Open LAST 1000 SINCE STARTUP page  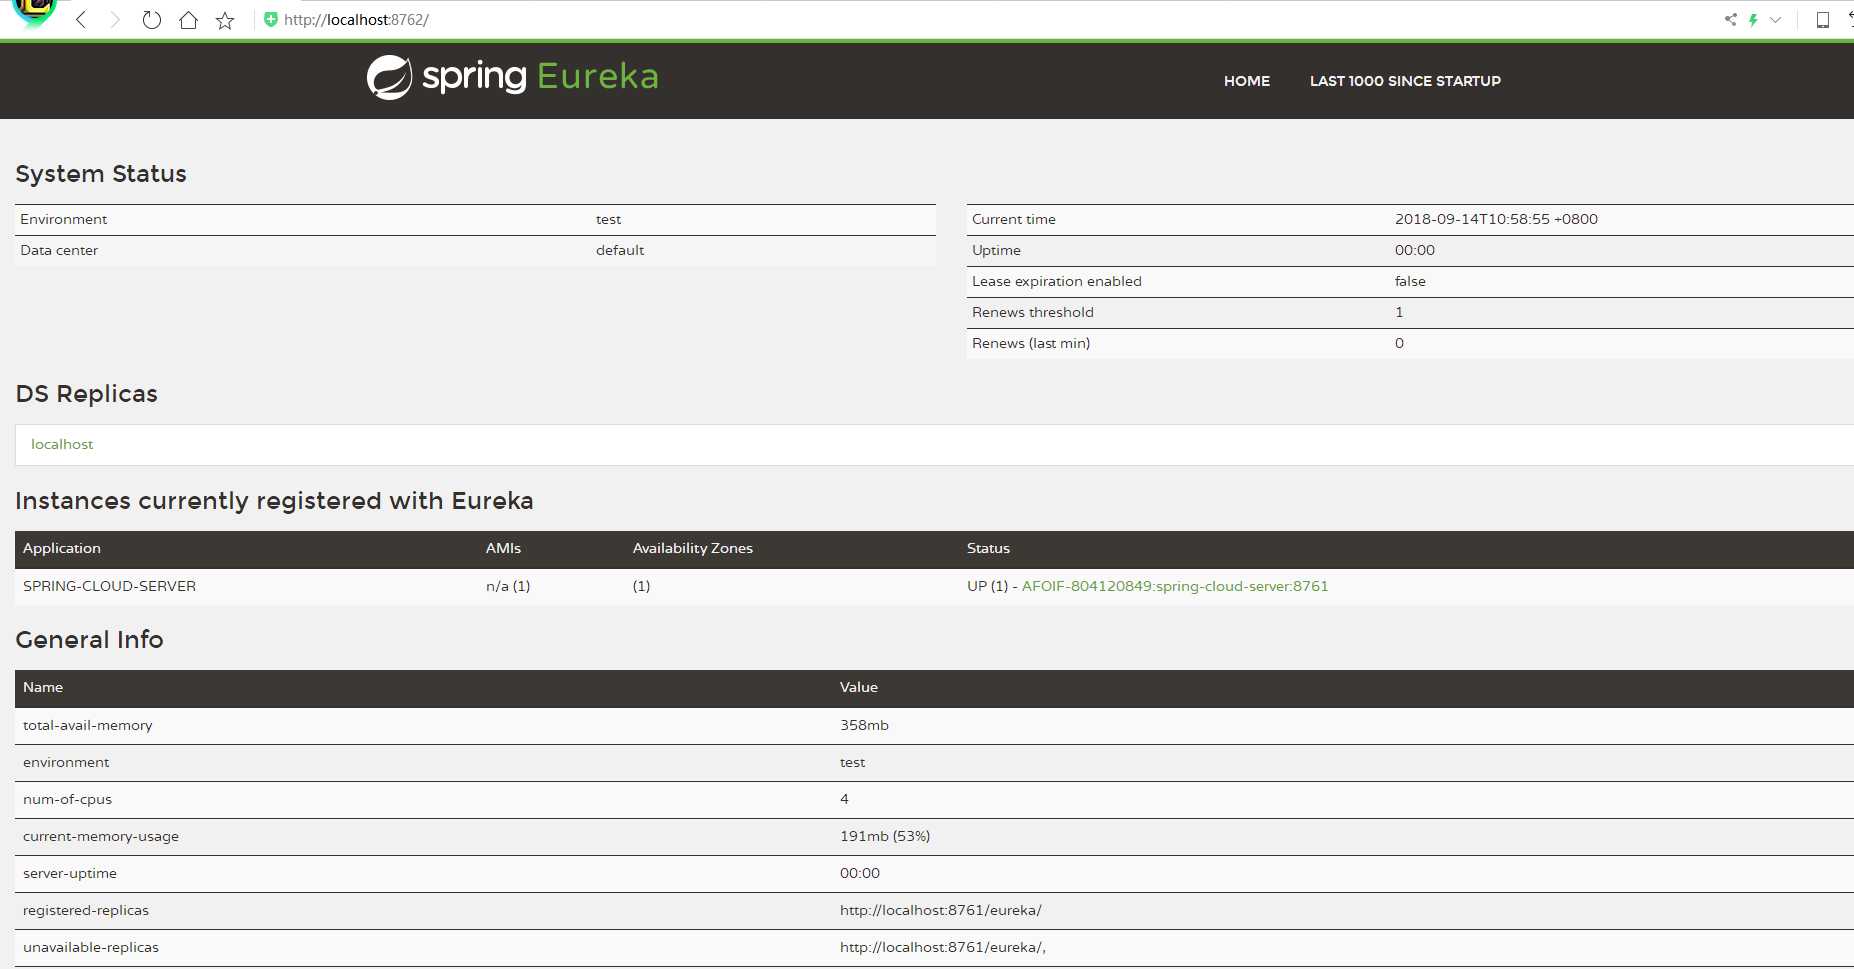(1405, 81)
